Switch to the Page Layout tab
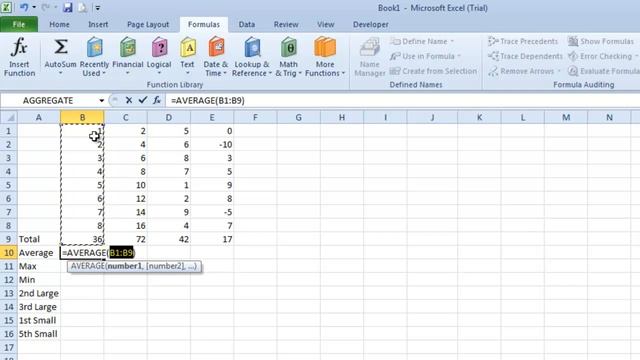This screenshot has width=640, height=360. click(148, 24)
